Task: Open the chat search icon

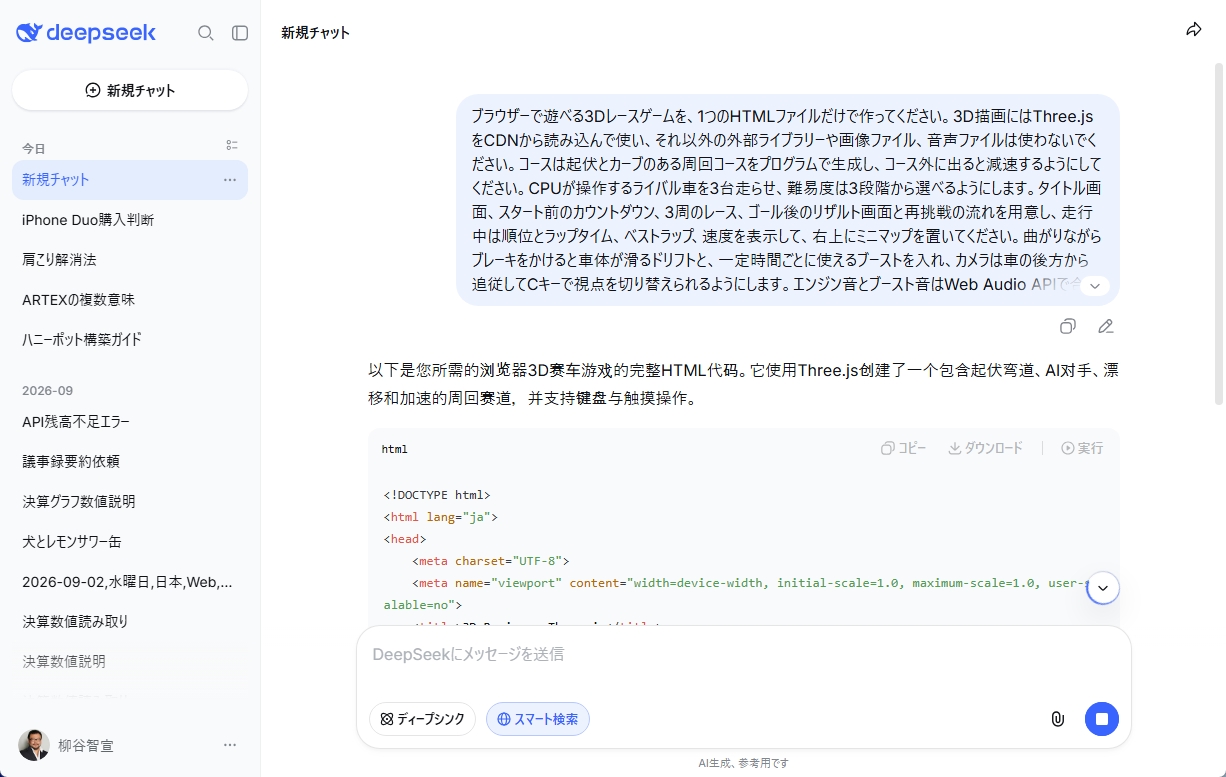Action: pos(206,33)
